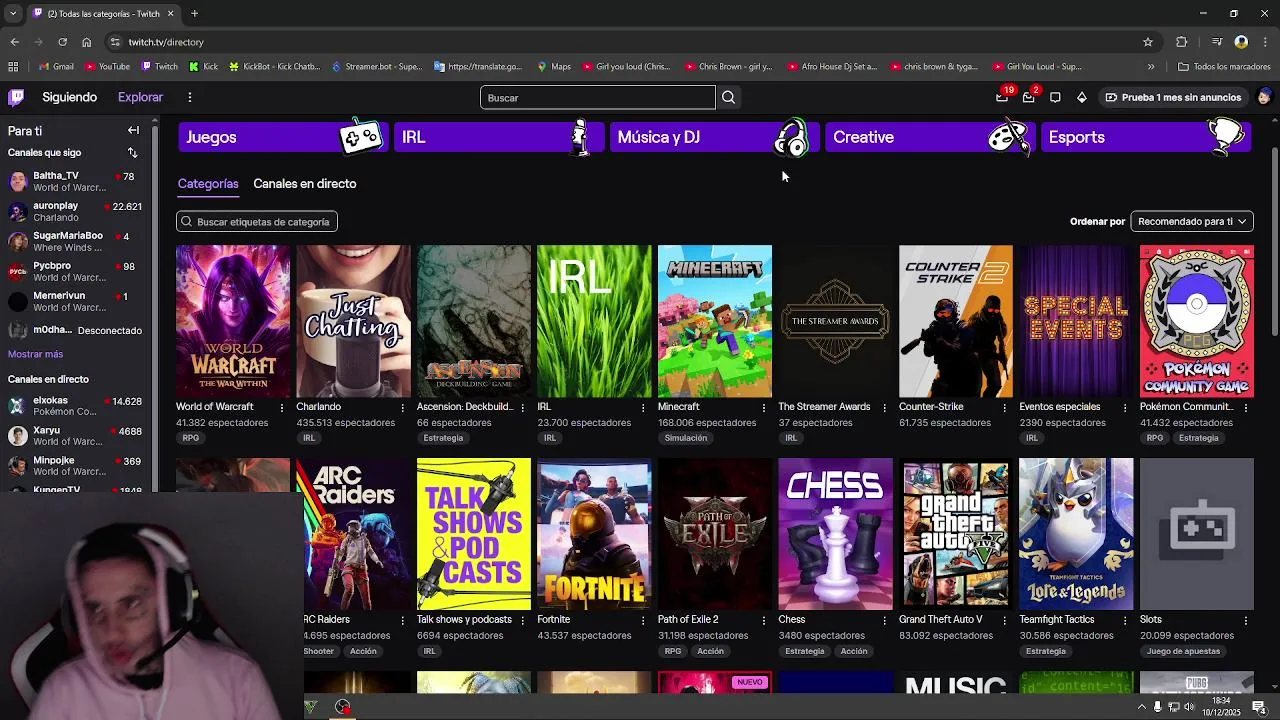Screen dimensions: 1280x720
Task: Open whispers chat bubble icon
Action: click(1055, 97)
